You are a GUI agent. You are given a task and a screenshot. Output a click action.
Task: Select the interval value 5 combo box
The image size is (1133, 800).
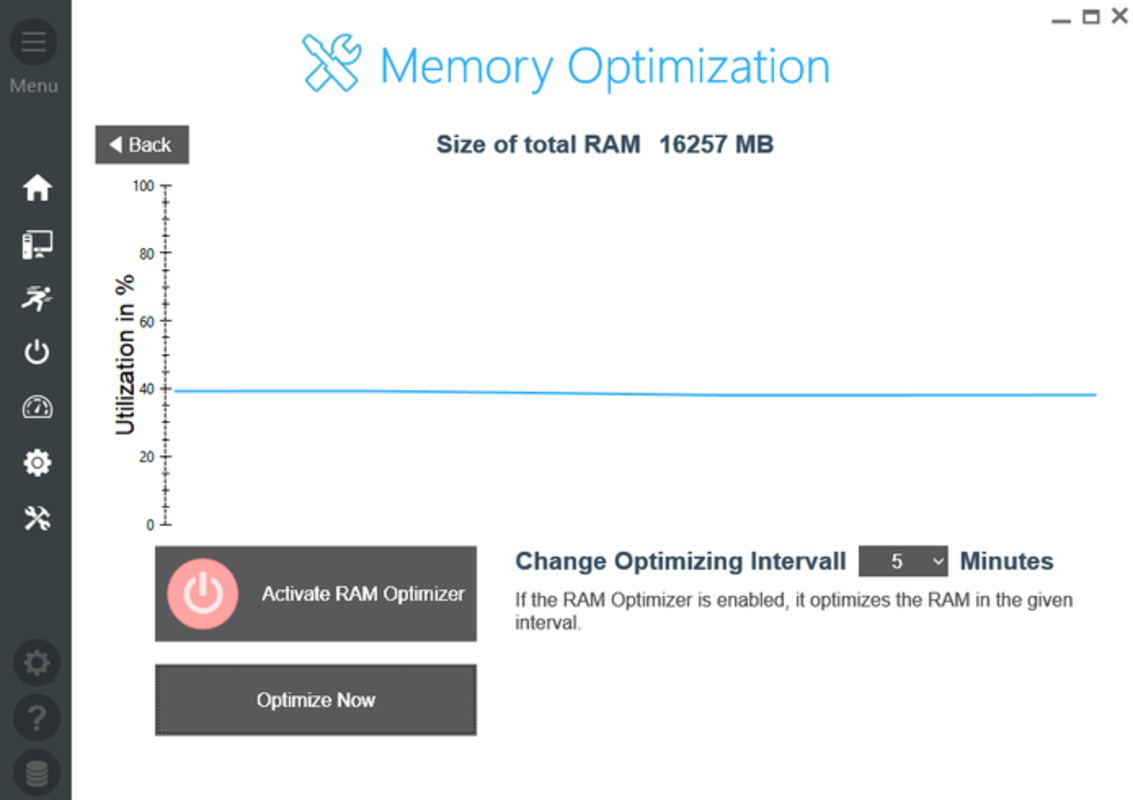tap(903, 561)
